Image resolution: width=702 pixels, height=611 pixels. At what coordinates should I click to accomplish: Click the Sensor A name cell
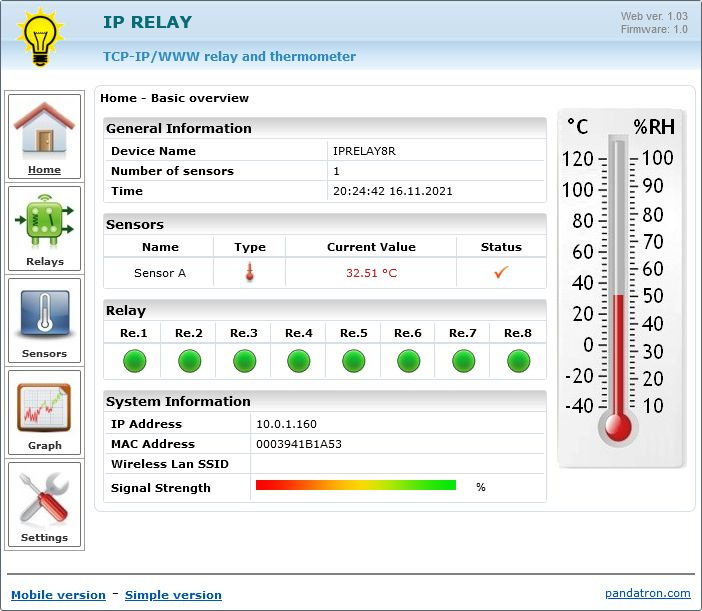pos(160,273)
